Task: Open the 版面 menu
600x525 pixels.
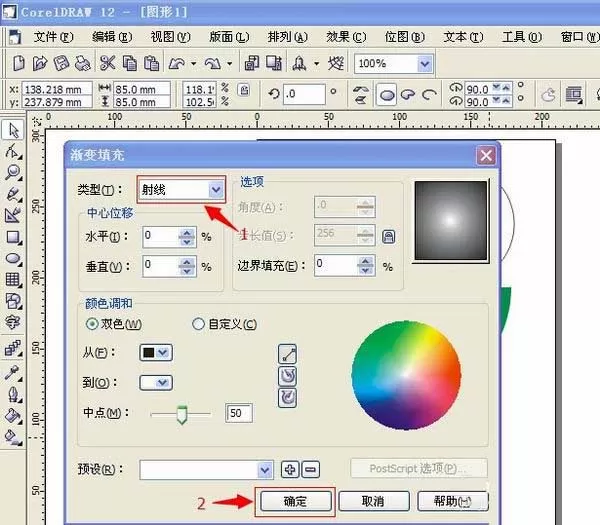Action: pos(229,37)
